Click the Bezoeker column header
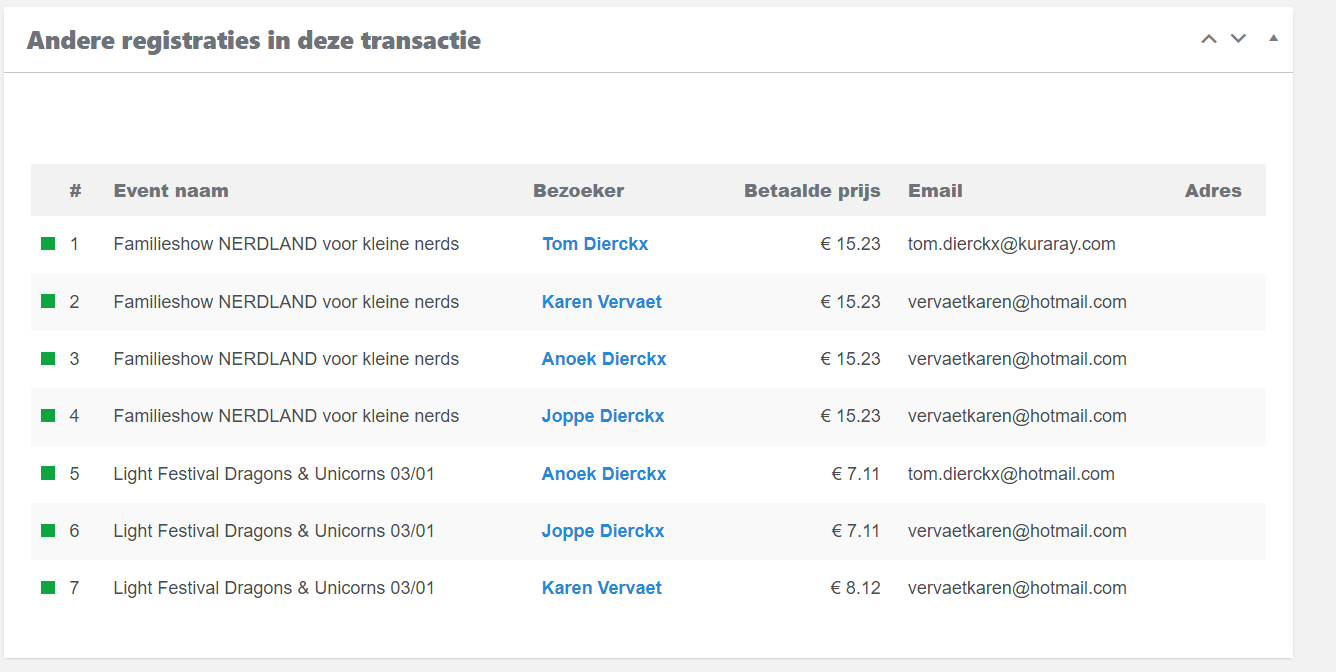Image resolution: width=1336 pixels, height=672 pixels. [x=579, y=191]
